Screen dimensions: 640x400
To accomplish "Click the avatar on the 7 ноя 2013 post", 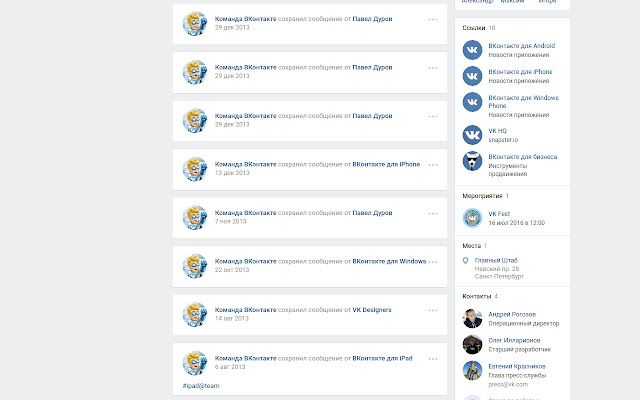I will pyautogui.click(x=195, y=218).
